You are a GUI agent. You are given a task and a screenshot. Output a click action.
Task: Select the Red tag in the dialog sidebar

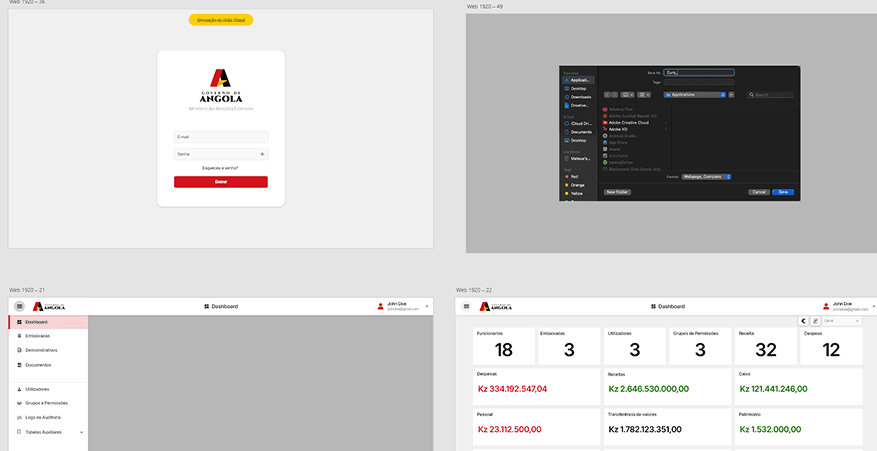click(x=574, y=176)
